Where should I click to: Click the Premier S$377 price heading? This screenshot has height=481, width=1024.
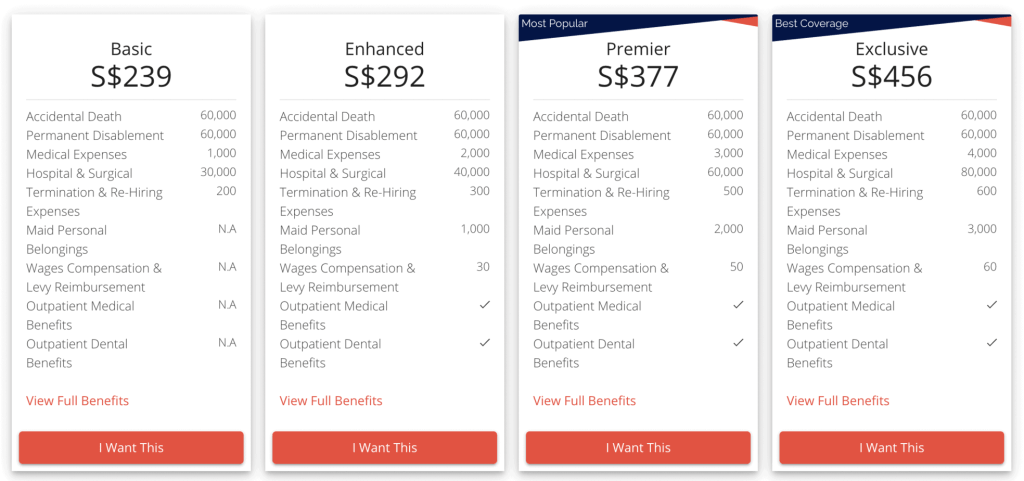pyautogui.click(x=638, y=76)
